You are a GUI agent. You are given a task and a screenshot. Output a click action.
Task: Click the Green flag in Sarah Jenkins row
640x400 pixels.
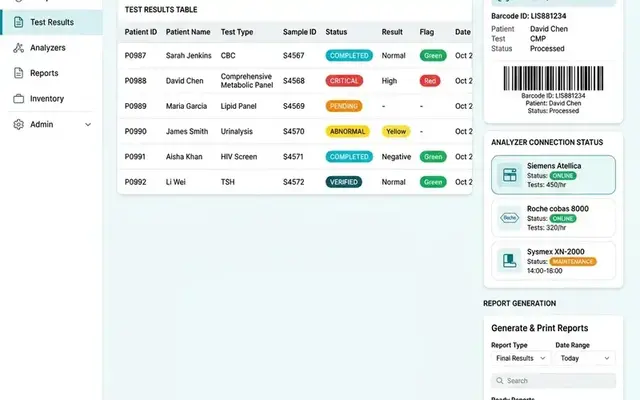pos(433,56)
